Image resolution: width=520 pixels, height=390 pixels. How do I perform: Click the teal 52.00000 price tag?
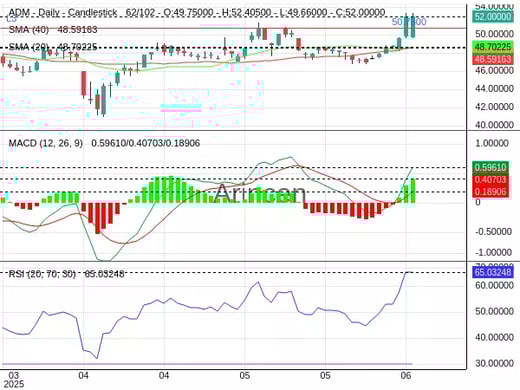[x=493, y=17]
